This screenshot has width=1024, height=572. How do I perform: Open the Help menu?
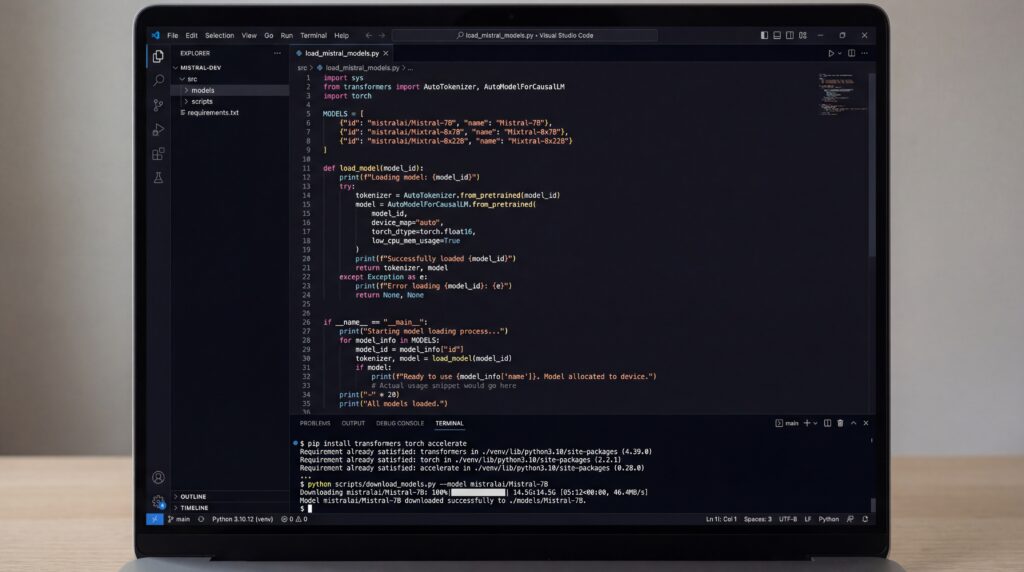tap(342, 35)
